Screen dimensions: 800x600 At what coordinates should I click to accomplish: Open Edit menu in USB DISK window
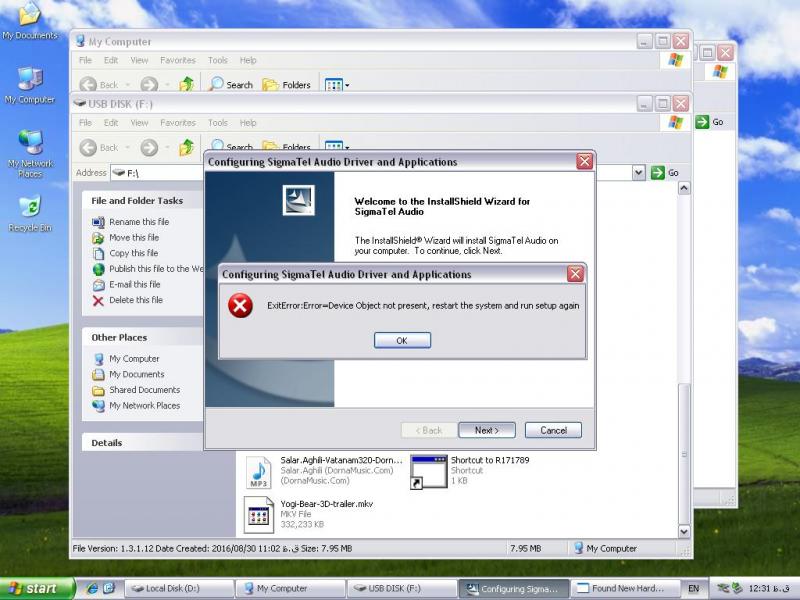click(111, 123)
